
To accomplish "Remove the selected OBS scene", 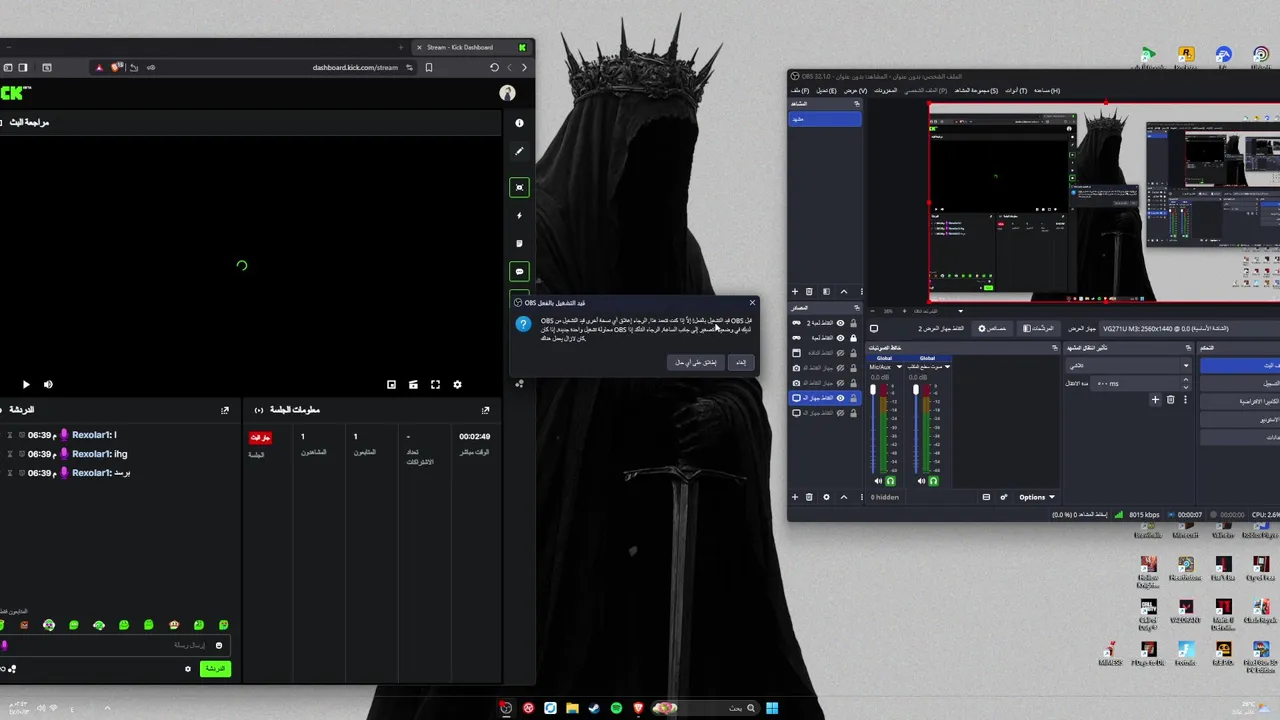I will (810, 291).
